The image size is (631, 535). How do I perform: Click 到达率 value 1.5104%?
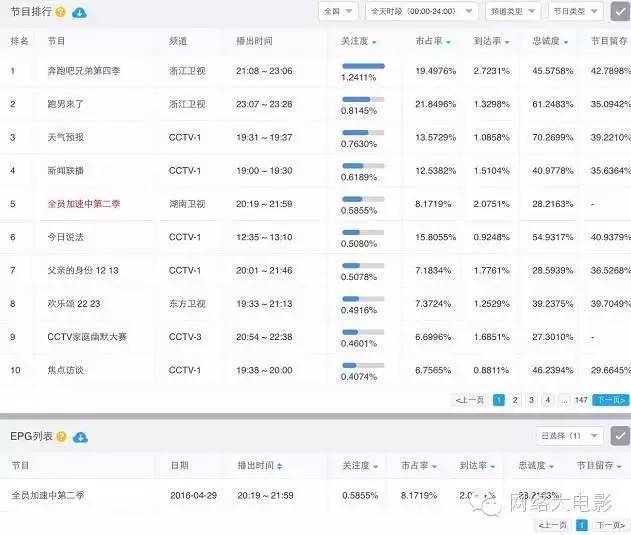click(x=491, y=171)
